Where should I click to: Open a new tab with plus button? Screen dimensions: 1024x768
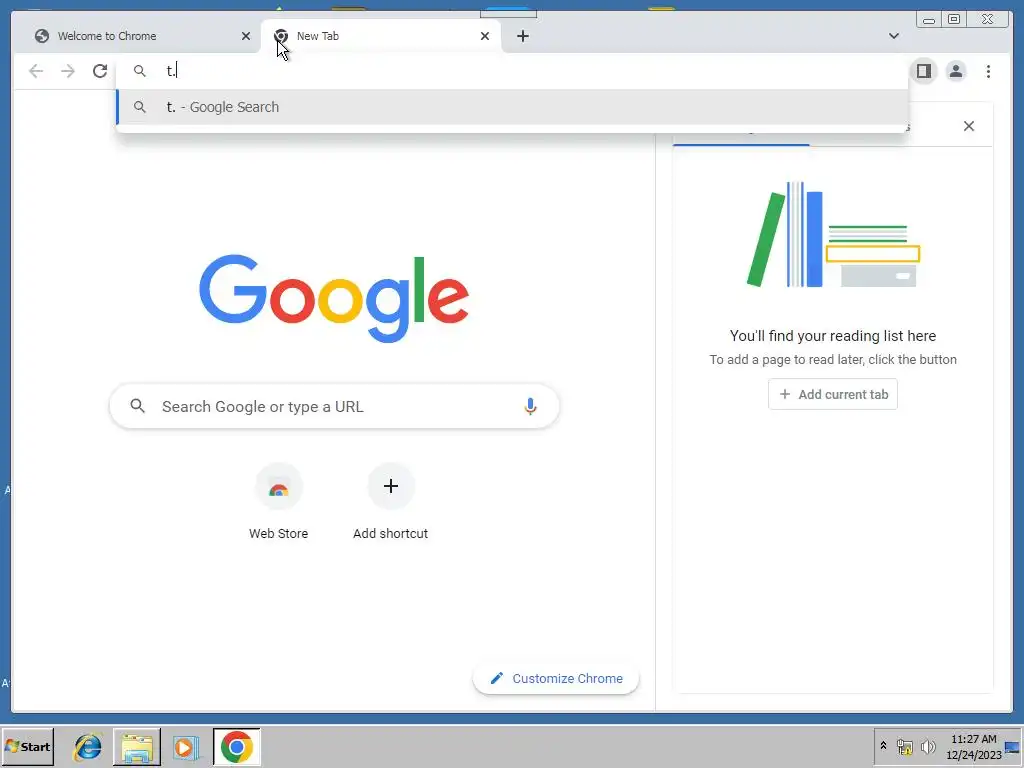[x=522, y=36]
